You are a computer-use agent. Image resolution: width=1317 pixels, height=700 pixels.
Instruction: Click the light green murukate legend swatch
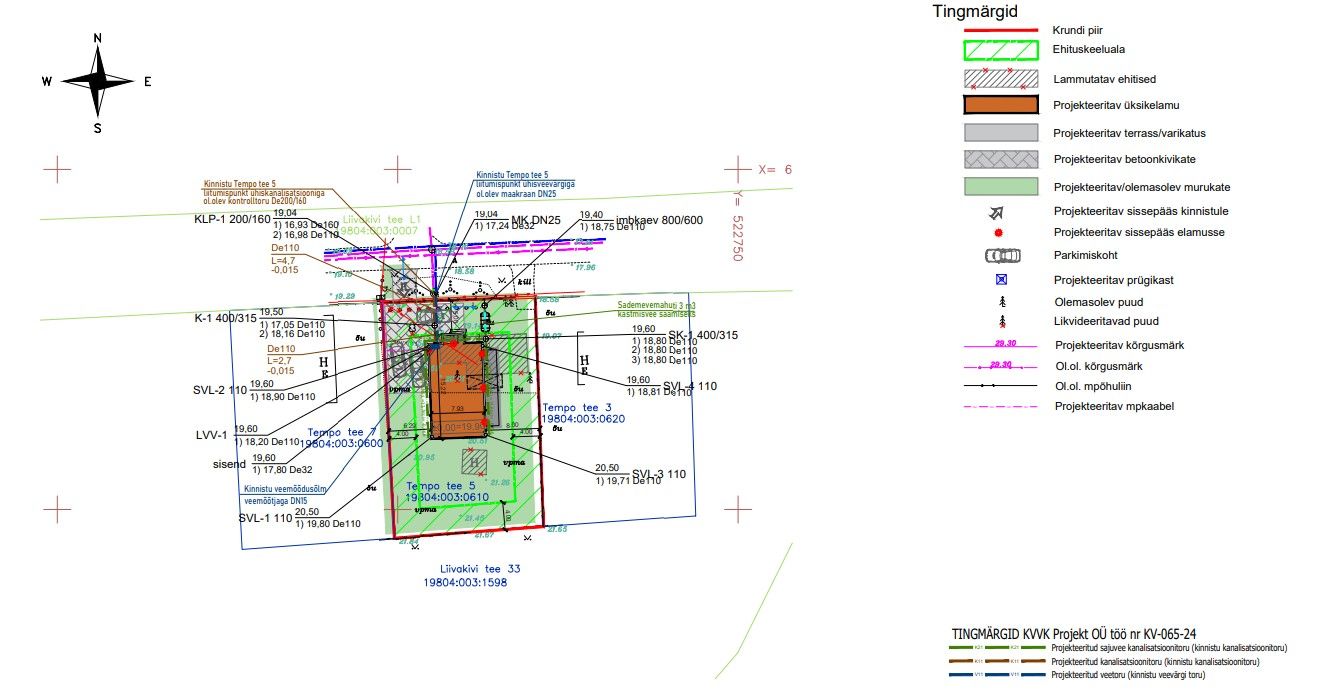(x=1002, y=186)
